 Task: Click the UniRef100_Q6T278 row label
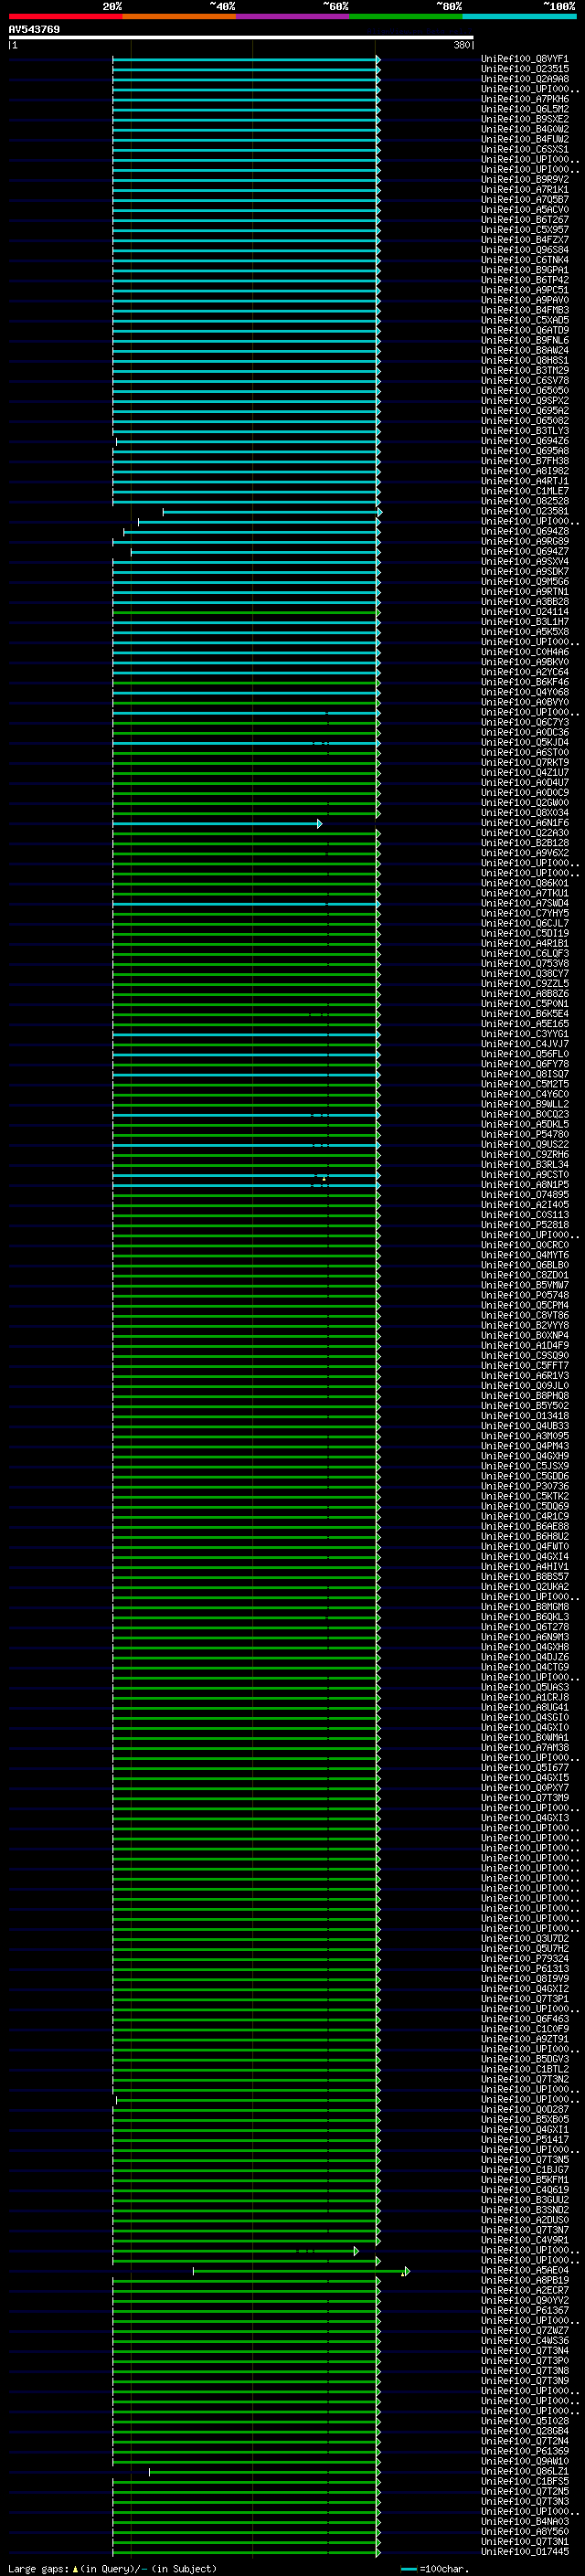click(x=525, y=1627)
